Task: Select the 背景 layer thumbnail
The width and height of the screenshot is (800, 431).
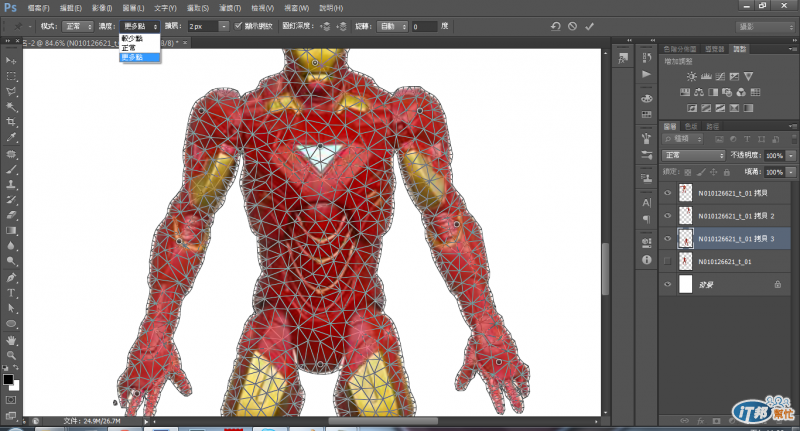Action: click(685, 284)
